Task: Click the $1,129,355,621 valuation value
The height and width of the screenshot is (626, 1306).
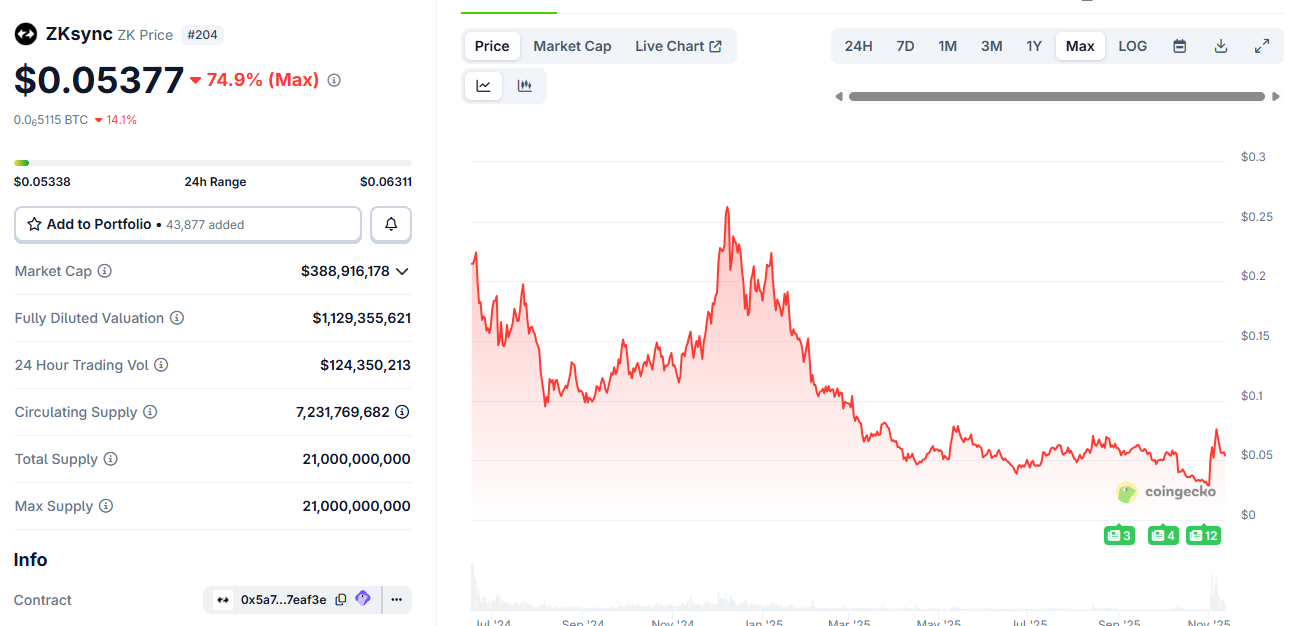Action: [x=362, y=318]
